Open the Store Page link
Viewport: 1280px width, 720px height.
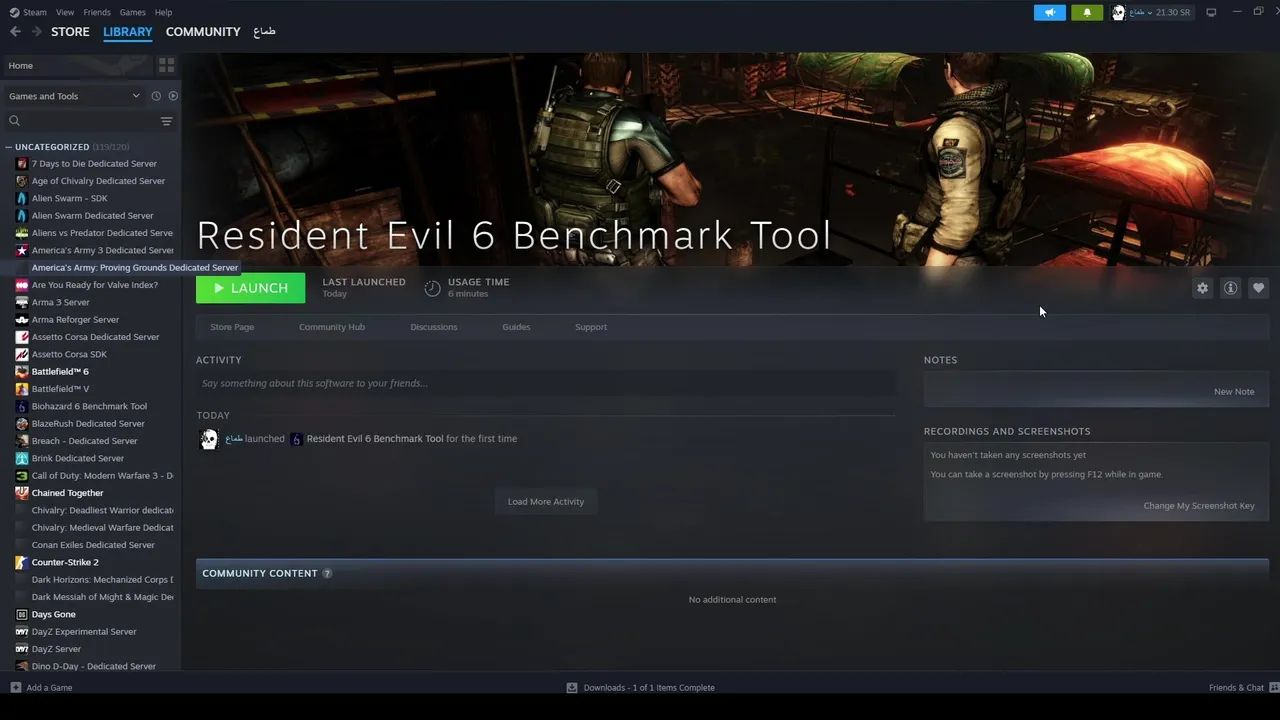click(x=232, y=327)
